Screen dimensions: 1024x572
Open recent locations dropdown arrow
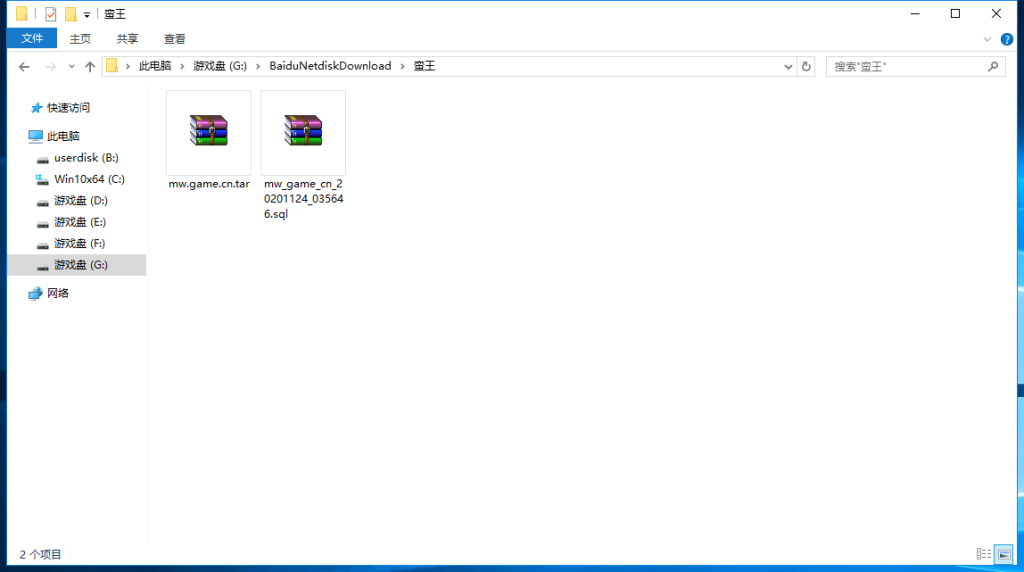click(71, 67)
